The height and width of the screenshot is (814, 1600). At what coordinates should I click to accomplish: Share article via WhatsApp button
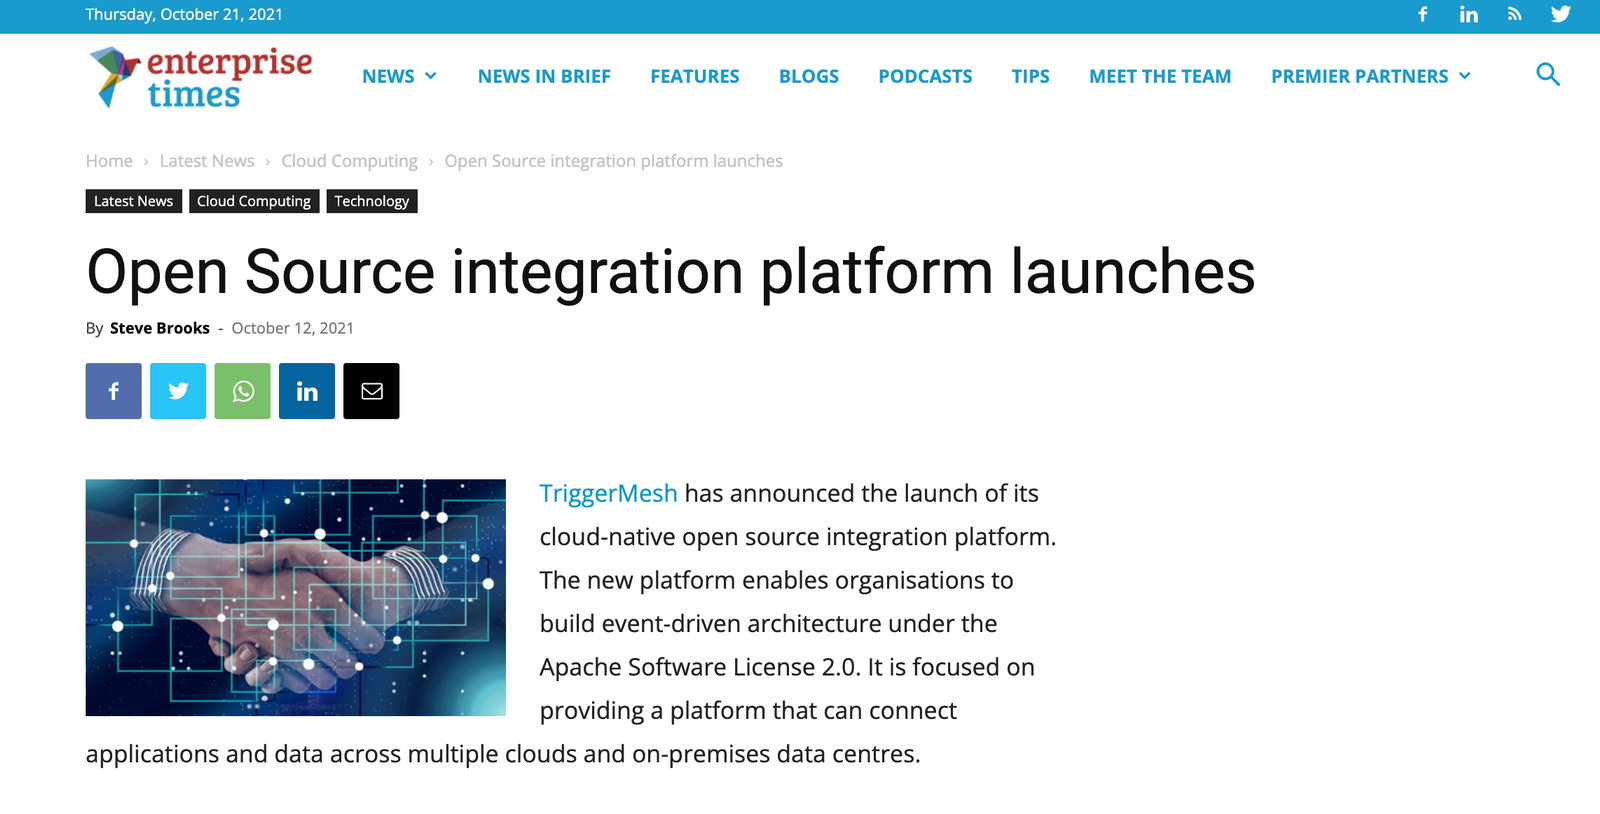coord(243,391)
